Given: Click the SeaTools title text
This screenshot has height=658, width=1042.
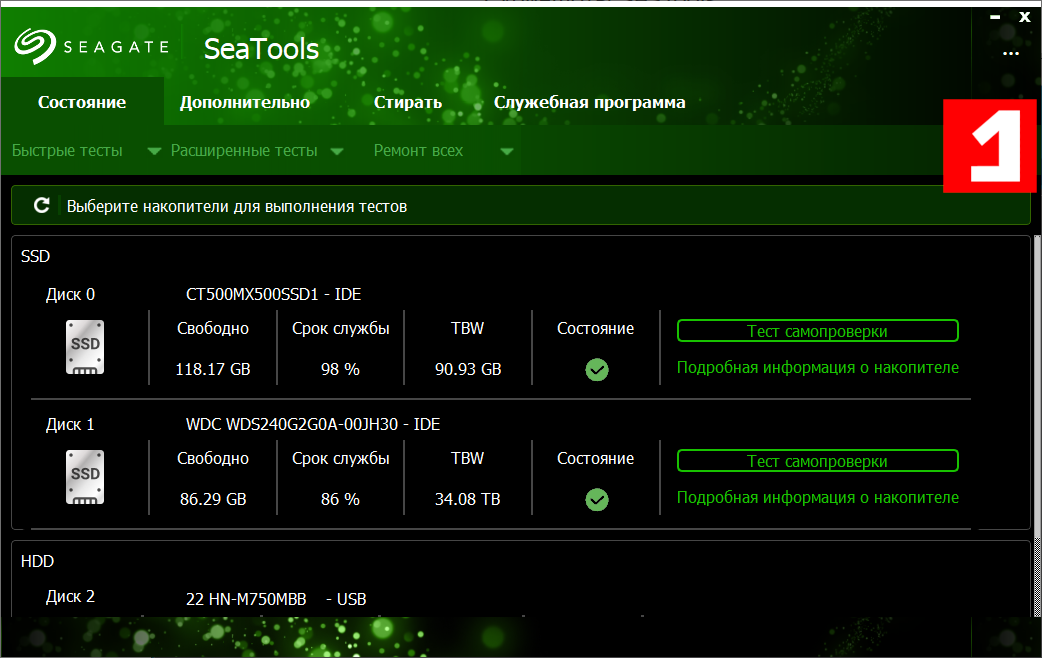Looking at the screenshot, I should (x=261, y=49).
